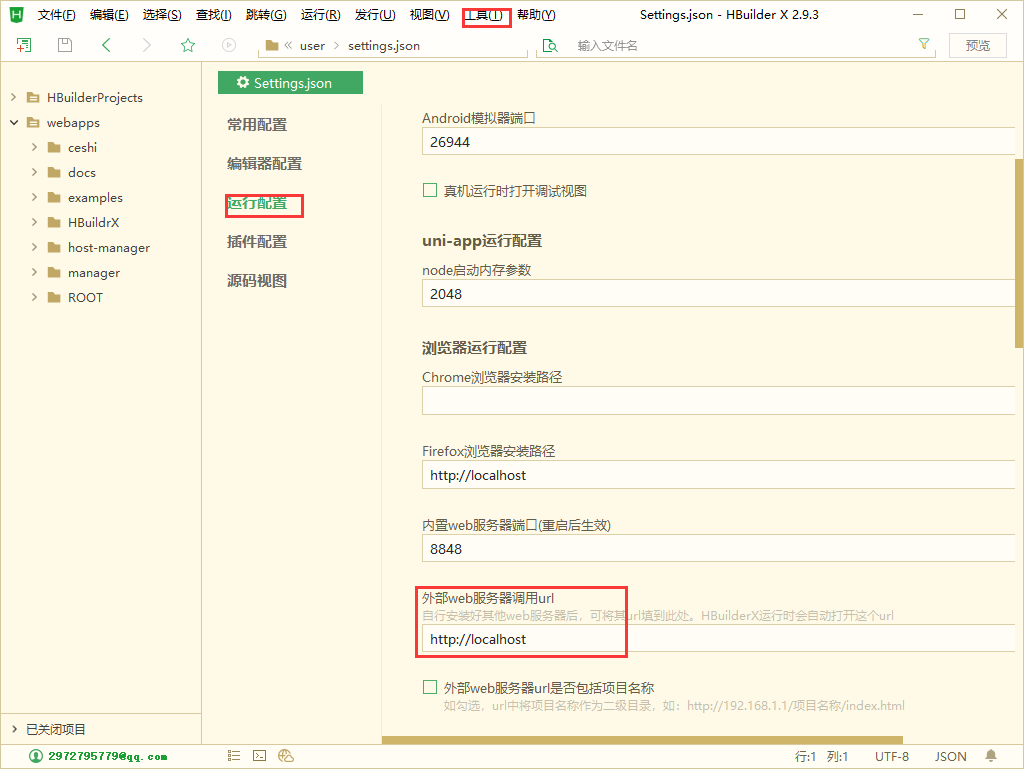Click the bookmark star icon
This screenshot has height=769, width=1024.
point(187,45)
